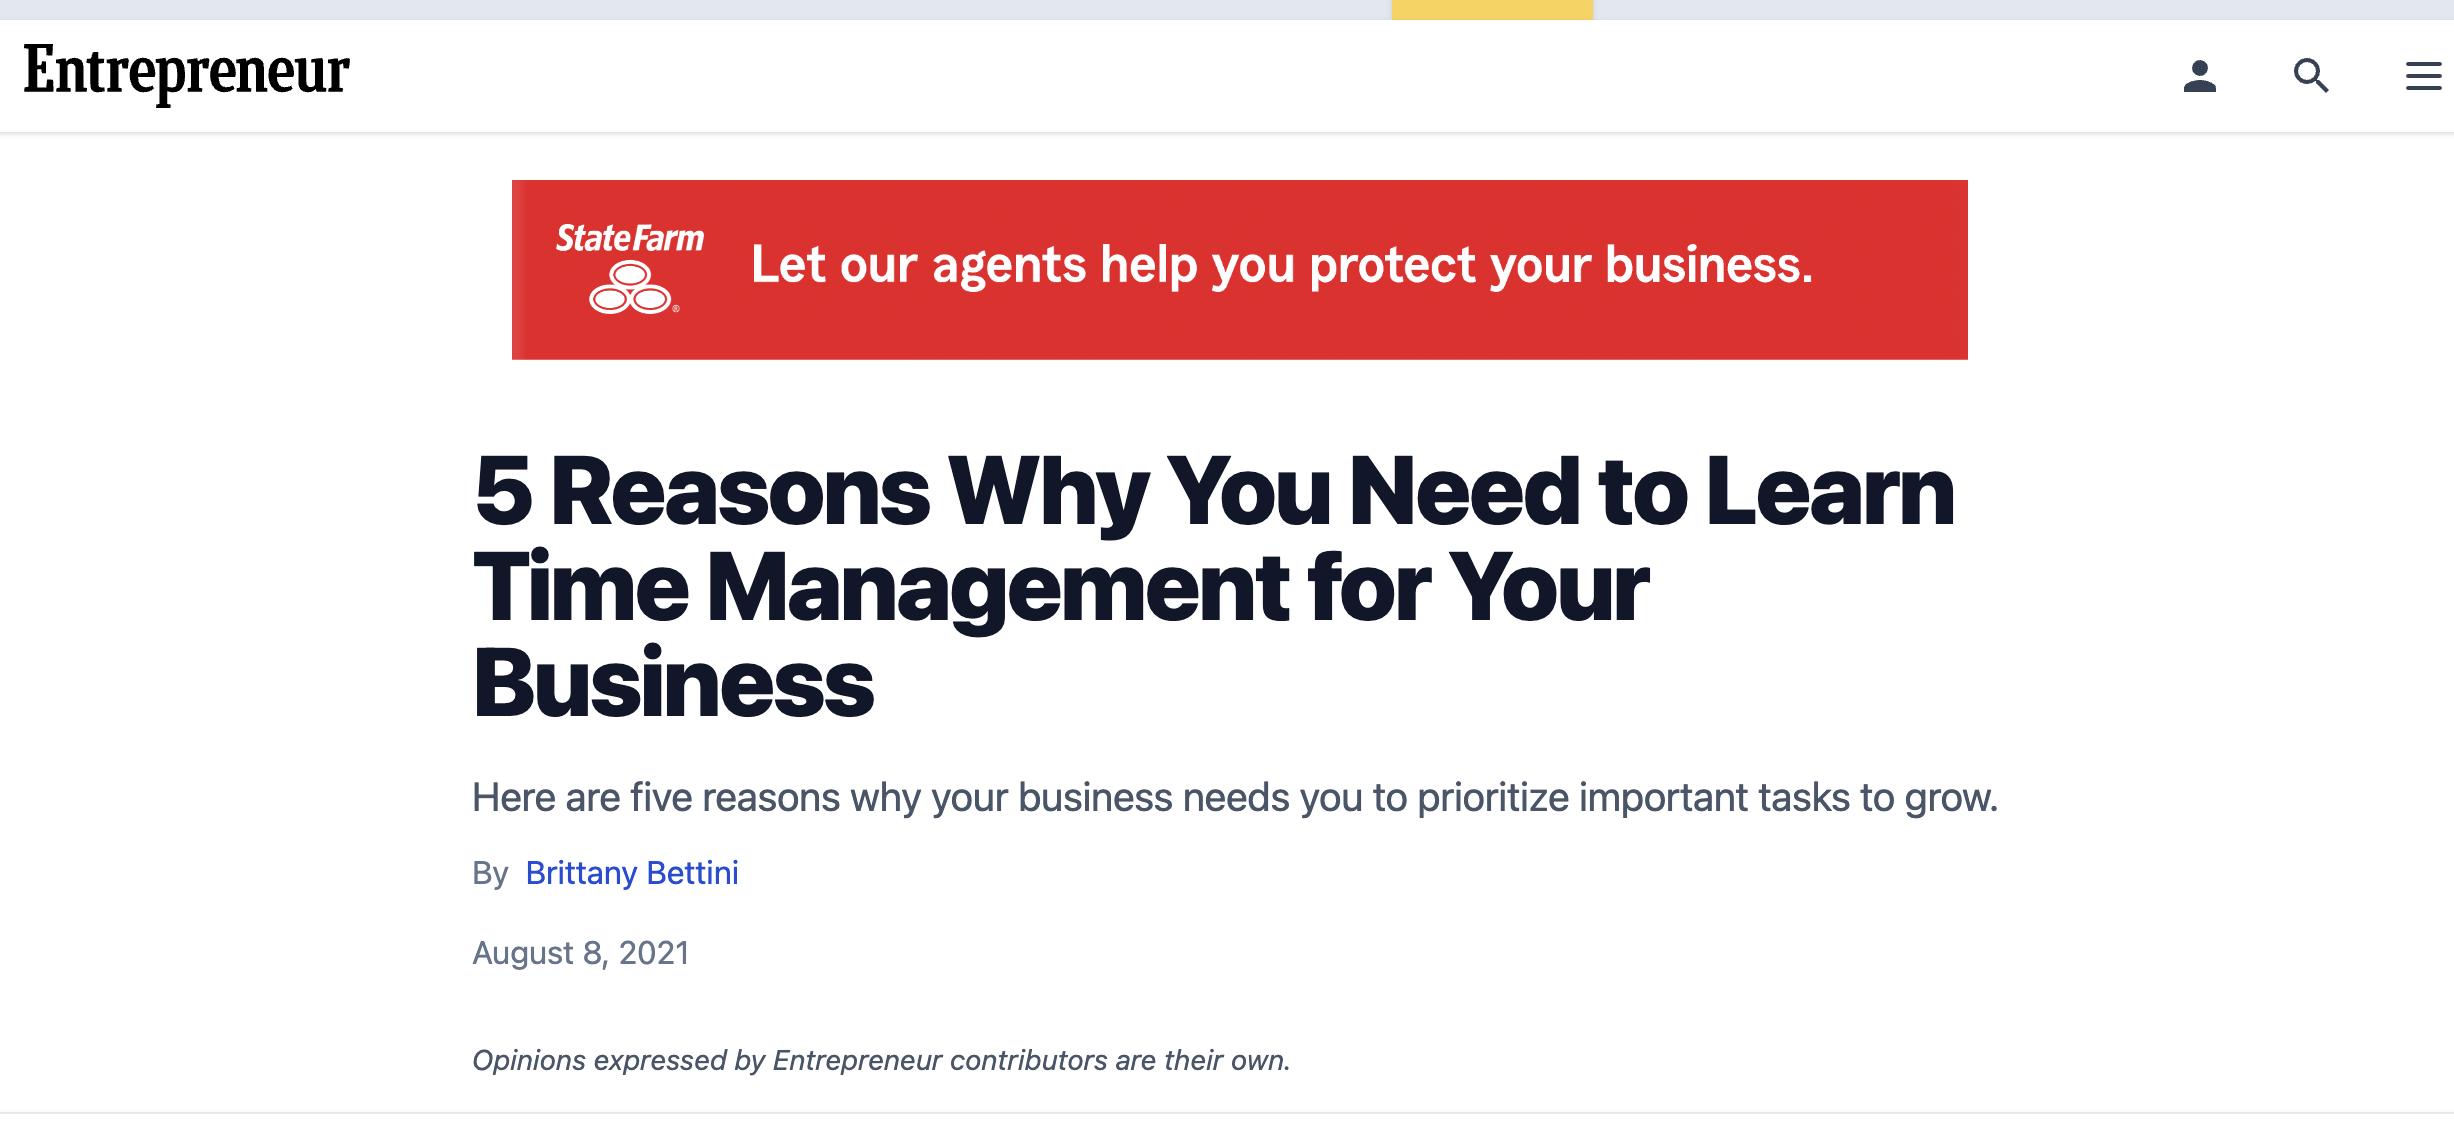This screenshot has height=1132, width=2454.
Task: Click the red State Farm ad banner background
Action: [x=1240, y=330]
